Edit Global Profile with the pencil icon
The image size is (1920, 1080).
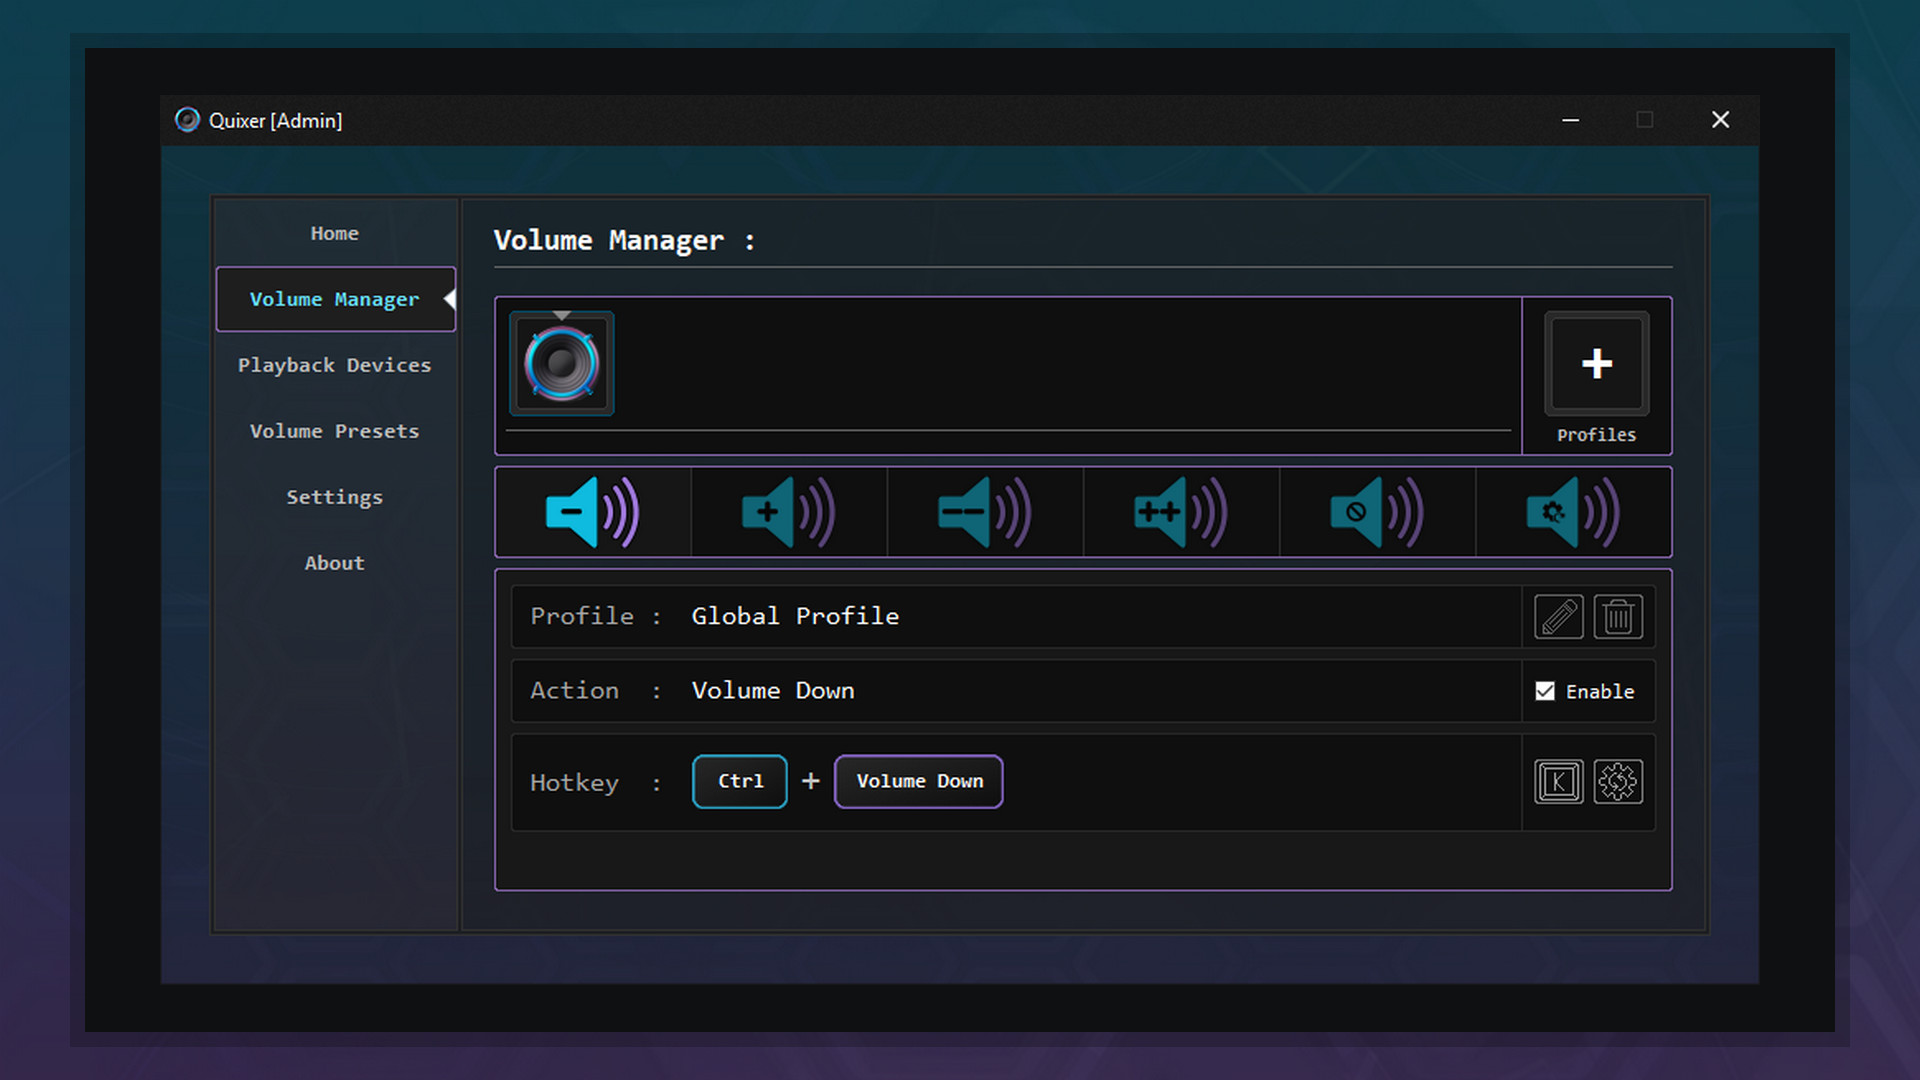pyautogui.click(x=1559, y=616)
